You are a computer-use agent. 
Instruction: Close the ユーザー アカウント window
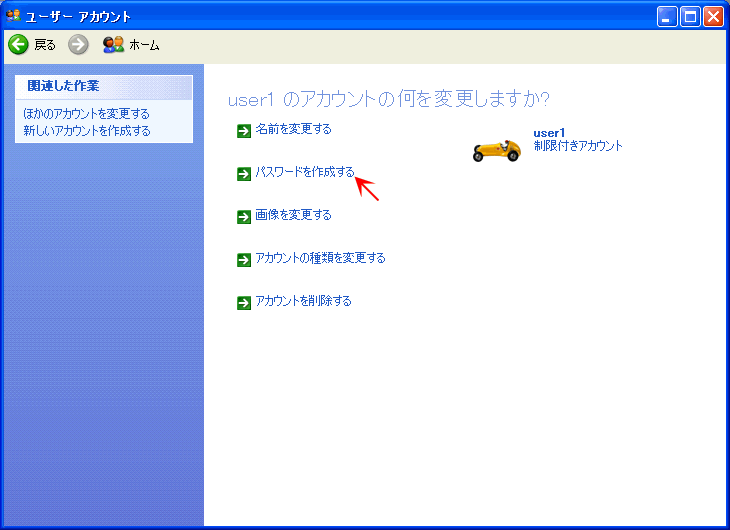click(713, 17)
